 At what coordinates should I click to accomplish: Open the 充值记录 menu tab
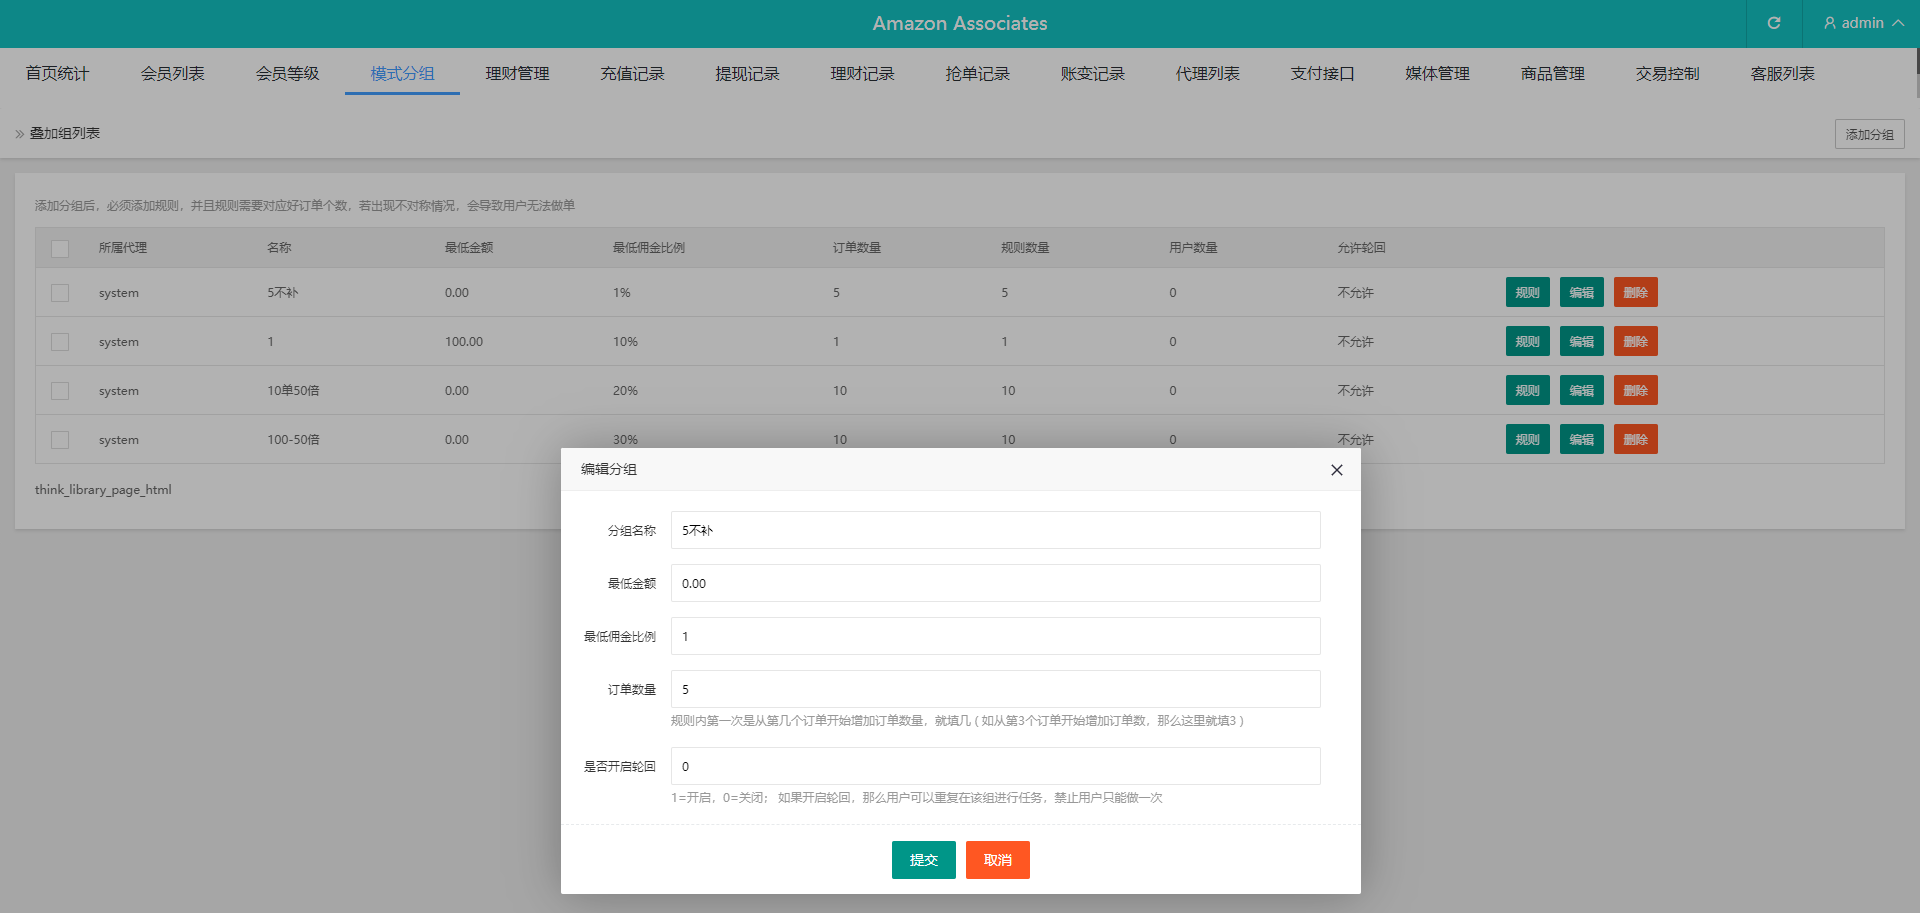click(x=632, y=73)
